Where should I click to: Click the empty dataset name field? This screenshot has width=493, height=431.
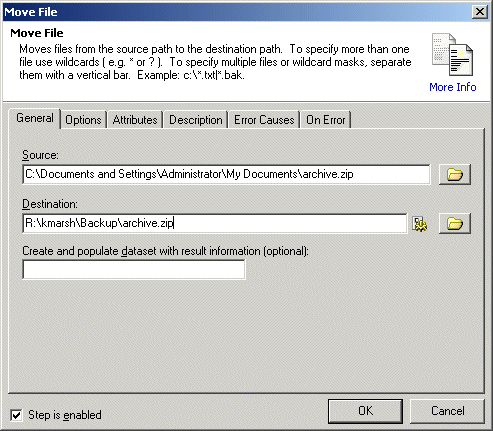pyautogui.click(x=134, y=269)
